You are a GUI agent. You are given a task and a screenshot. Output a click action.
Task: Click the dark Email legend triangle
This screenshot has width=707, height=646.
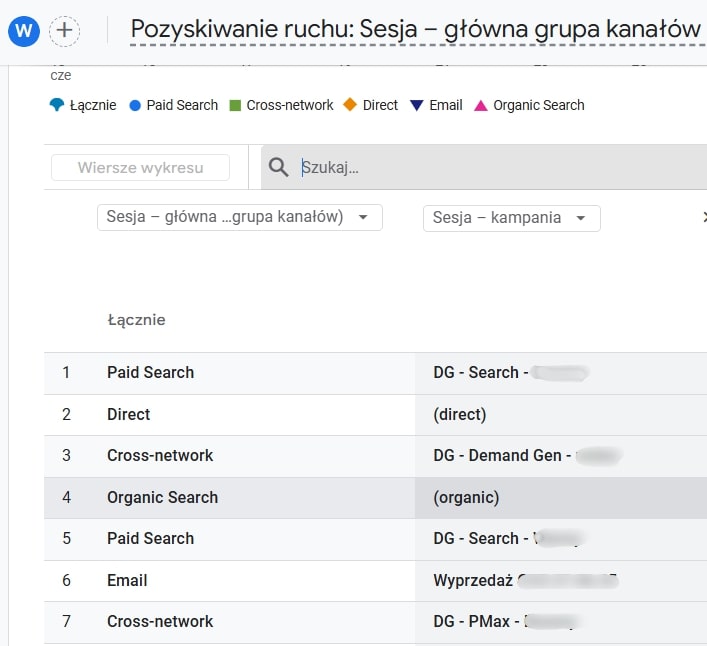tap(417, 105)
